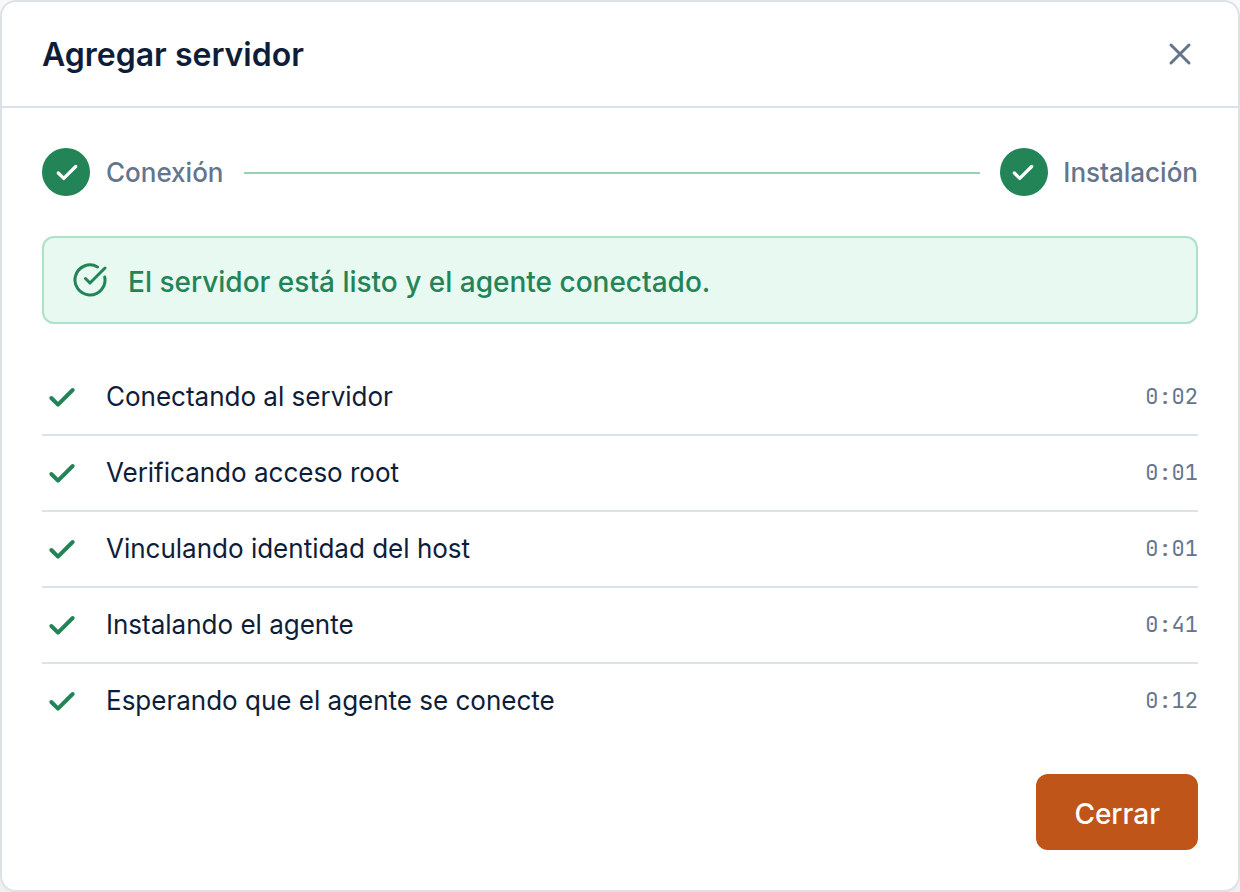Click the Cerrar button
Image resolution: width=1240 pixels, height=892 pixels.
[1116, 812]
